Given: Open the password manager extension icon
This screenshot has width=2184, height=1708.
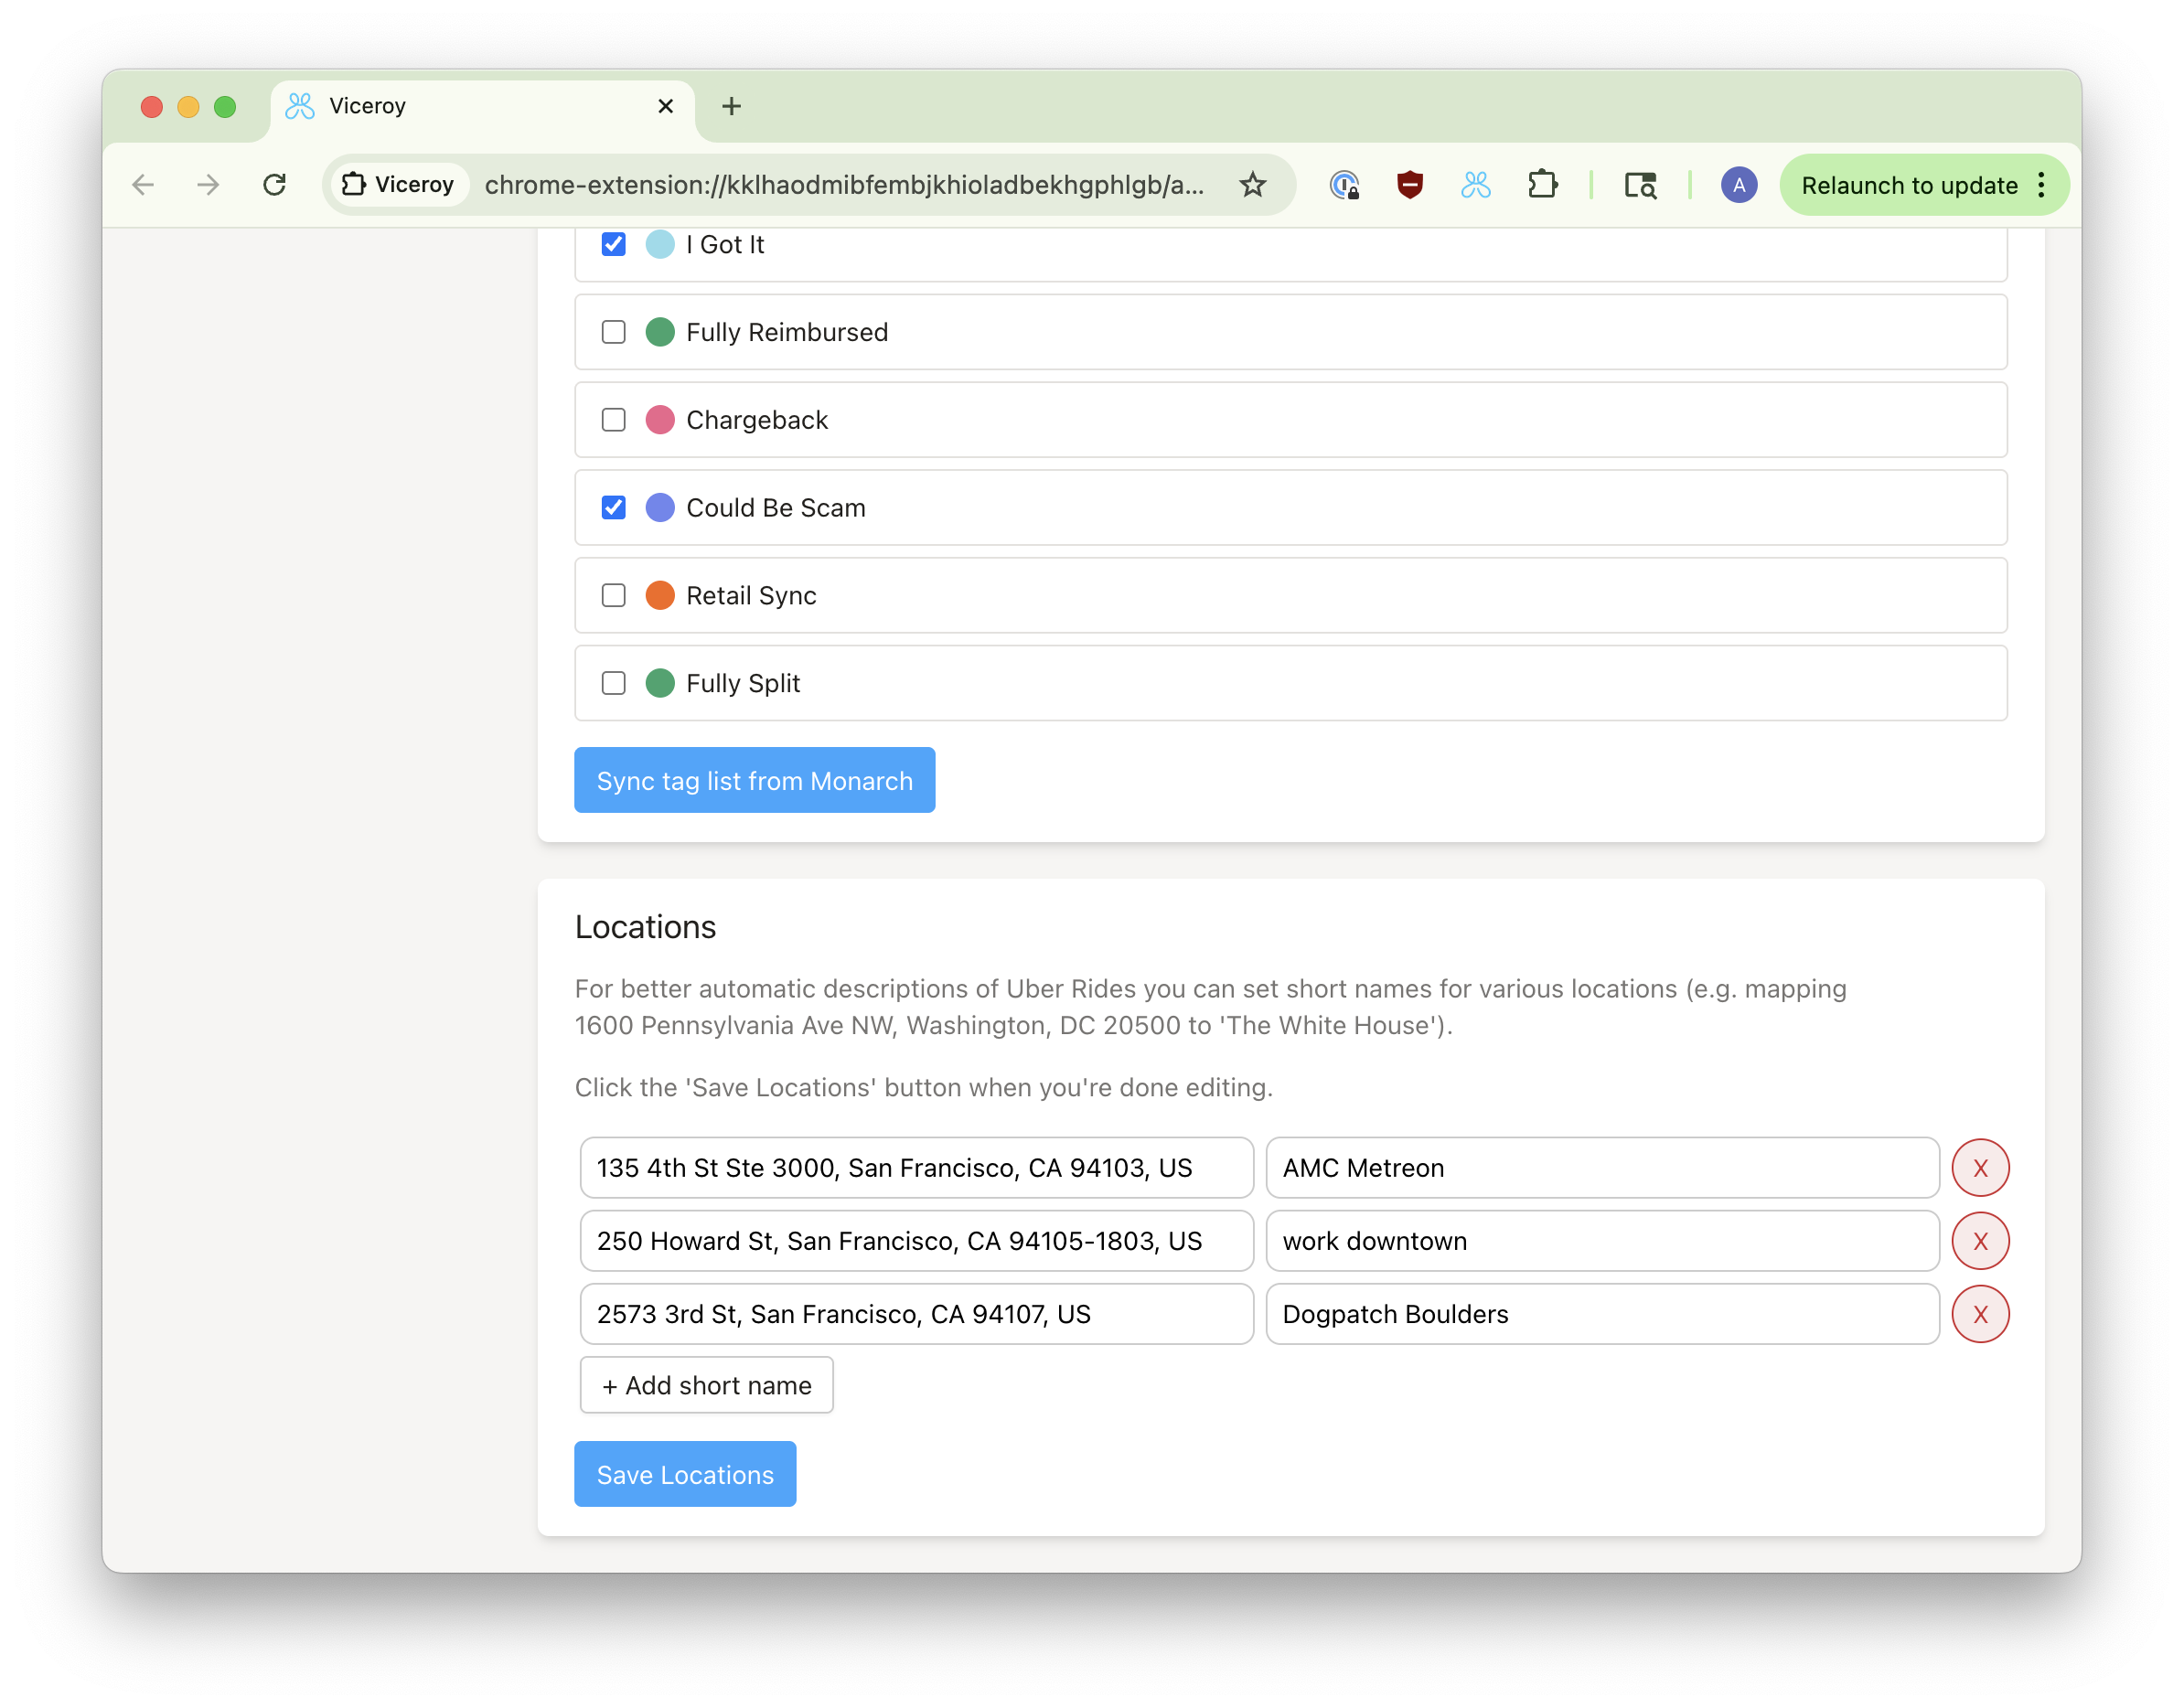Looking at the screenshot, I should pos(1343,185).
